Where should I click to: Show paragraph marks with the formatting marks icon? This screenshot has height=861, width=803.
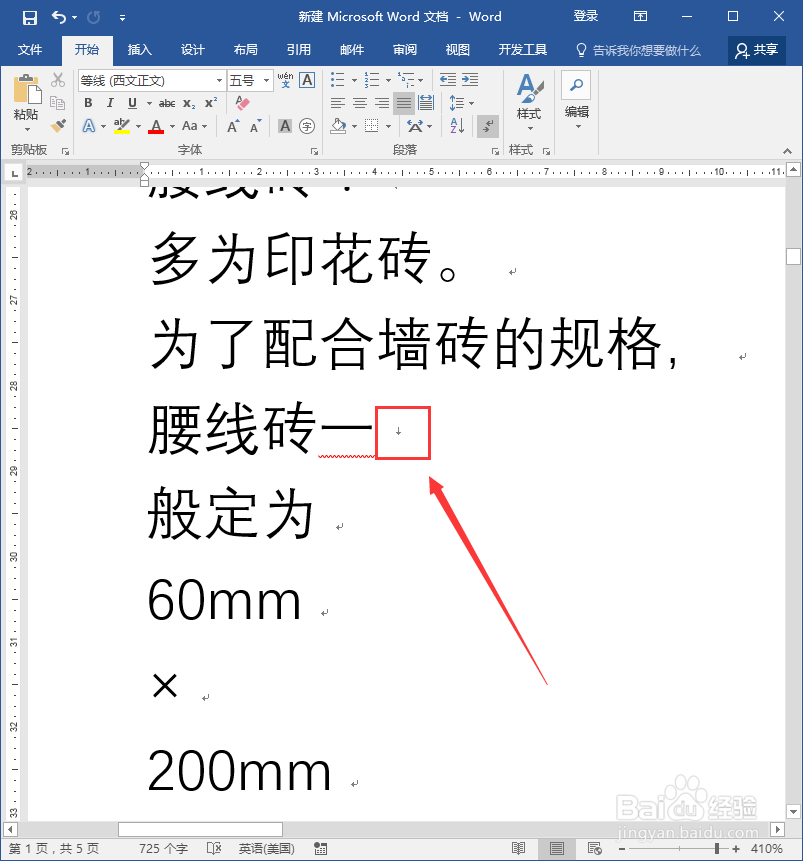487,126
